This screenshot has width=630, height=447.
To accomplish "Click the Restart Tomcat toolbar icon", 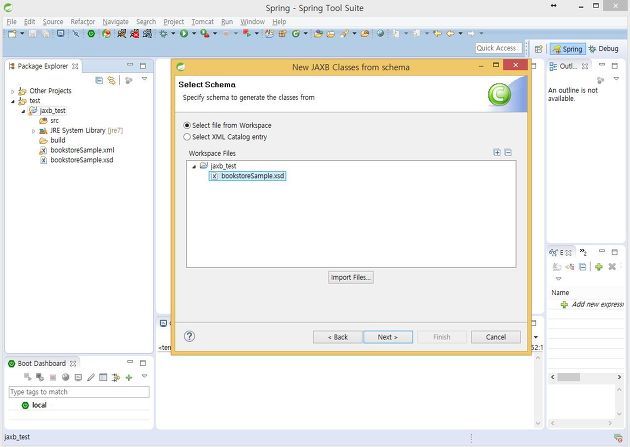I will (147, 34).
